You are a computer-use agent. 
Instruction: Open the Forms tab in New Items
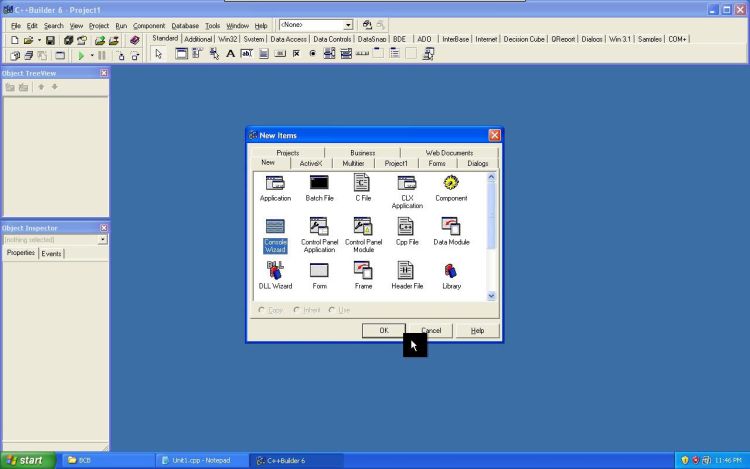click(x=437, y=164)
